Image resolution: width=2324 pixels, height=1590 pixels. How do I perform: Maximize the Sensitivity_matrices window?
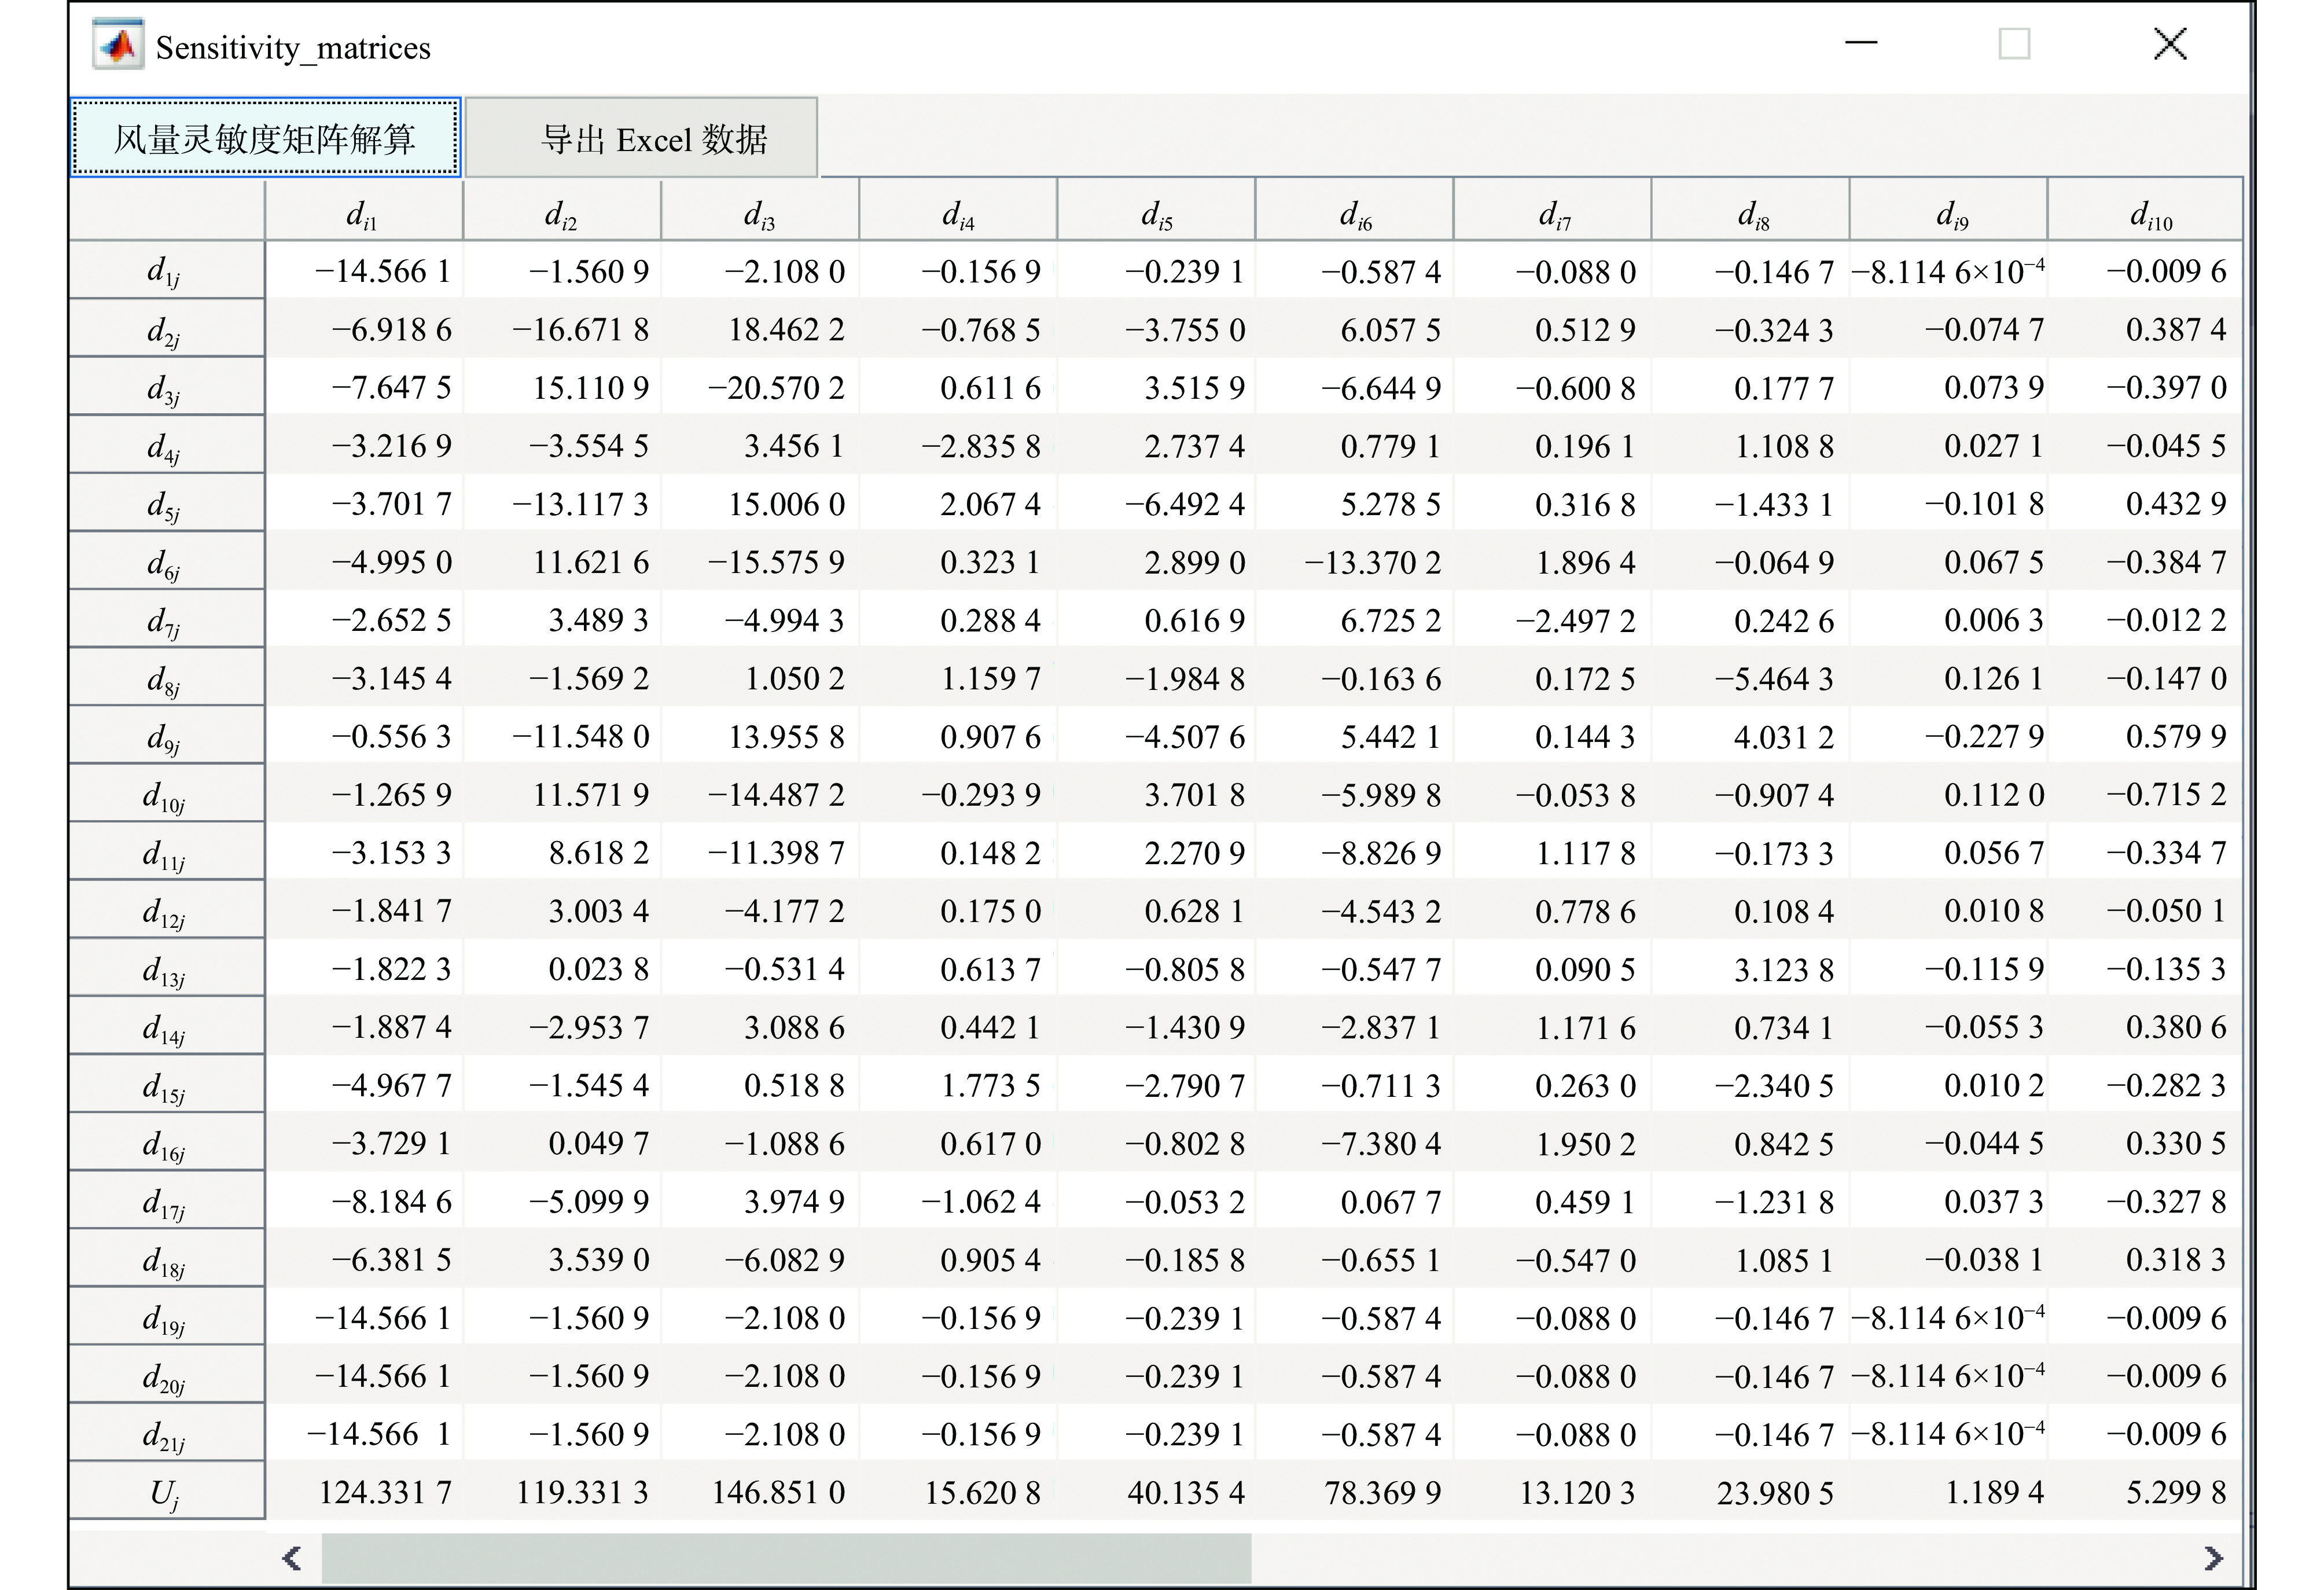point(2014,44)
